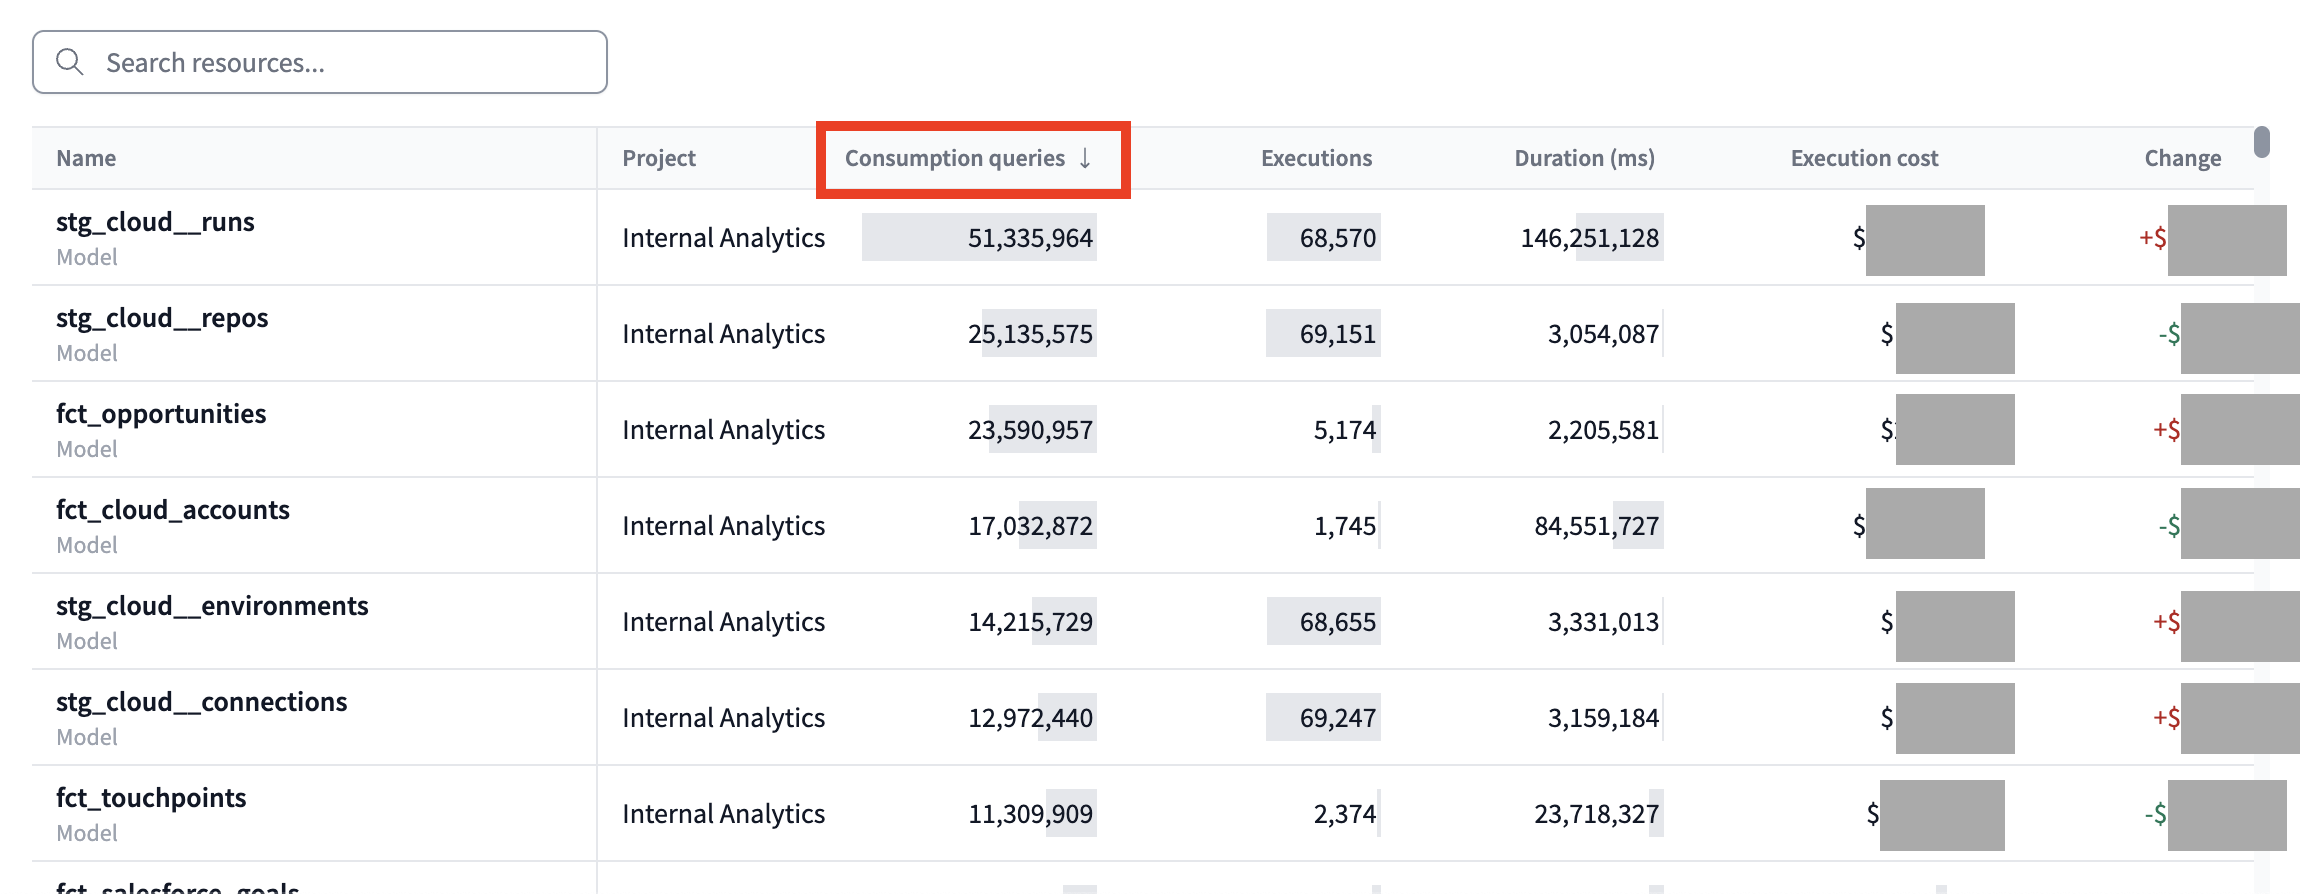Sort the table by Executions column
This screenshot has width=2304, height=894.
tap(1316, 158)
